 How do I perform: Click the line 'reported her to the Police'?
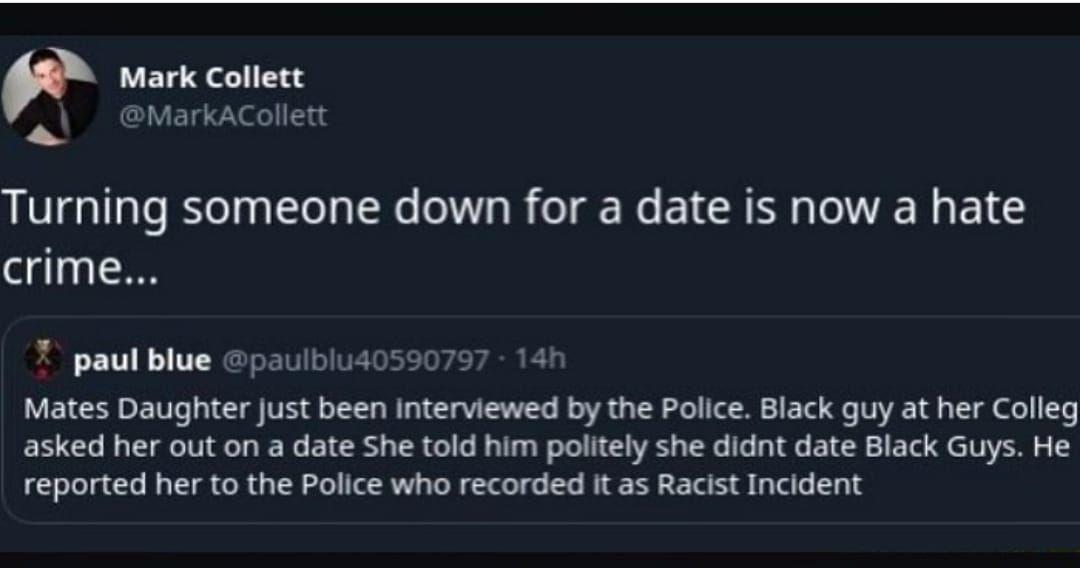click(443, 485)
